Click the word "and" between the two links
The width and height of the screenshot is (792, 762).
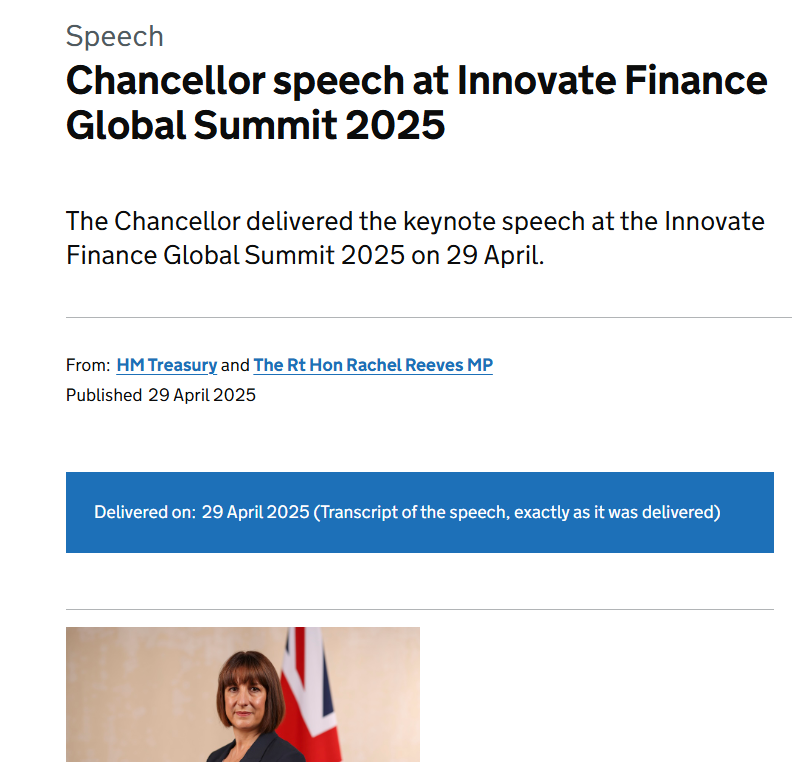tap(235, 365)
